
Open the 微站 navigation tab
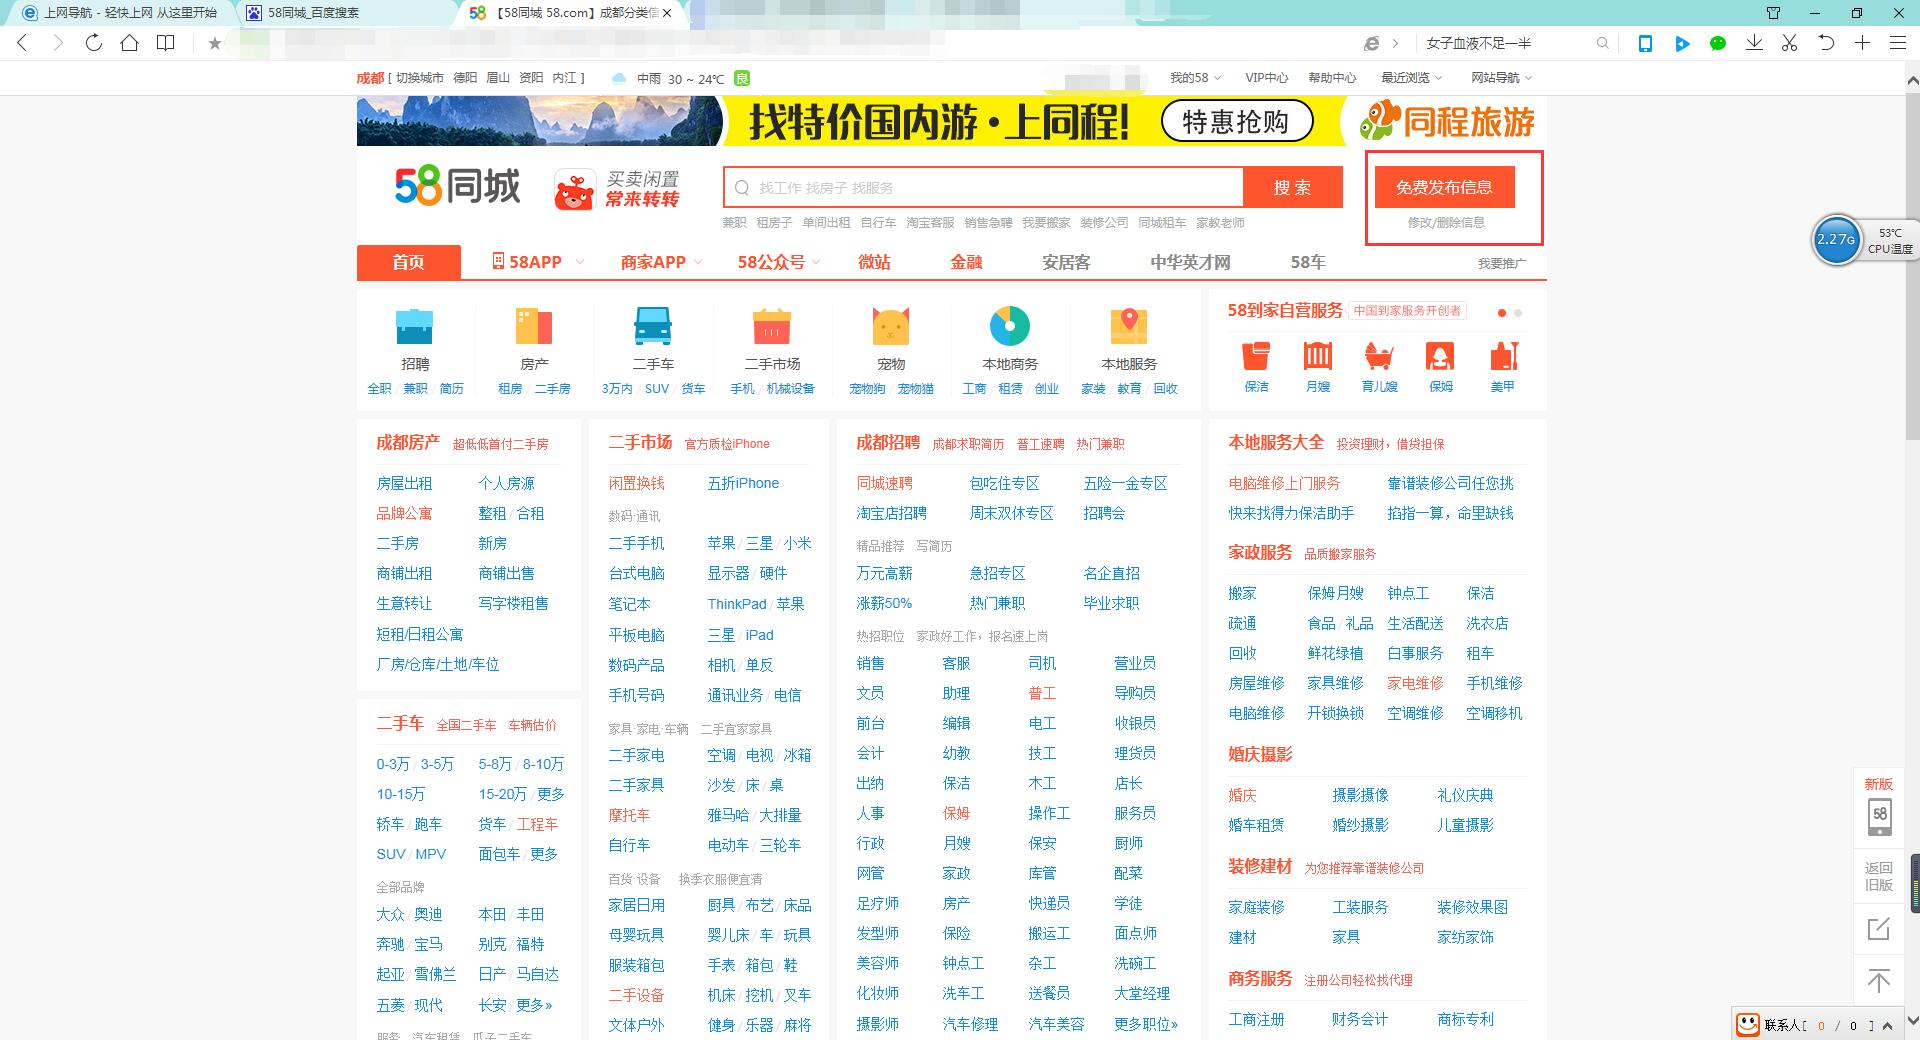pos(874,262)
